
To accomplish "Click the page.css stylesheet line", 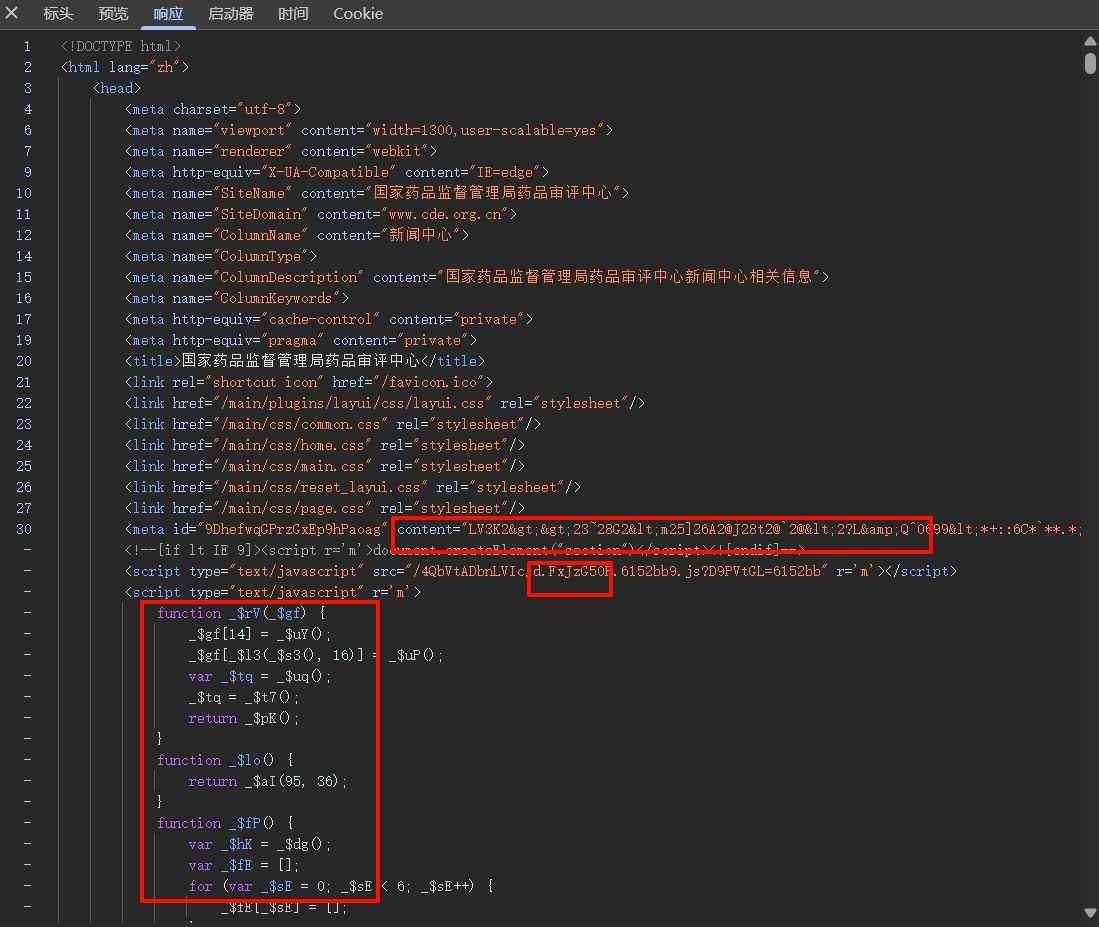I will (325, 509).
